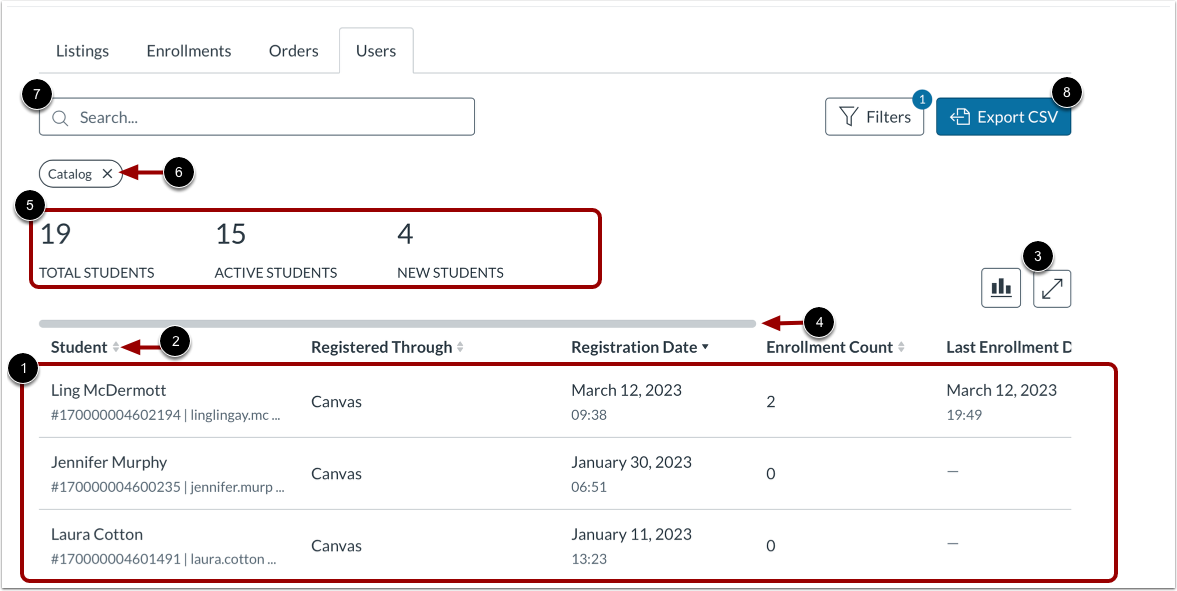The image size is (1177, 591).
Task: Switch to the Enrollments tab
Action: pyautogui.click(x=188, y=50)
